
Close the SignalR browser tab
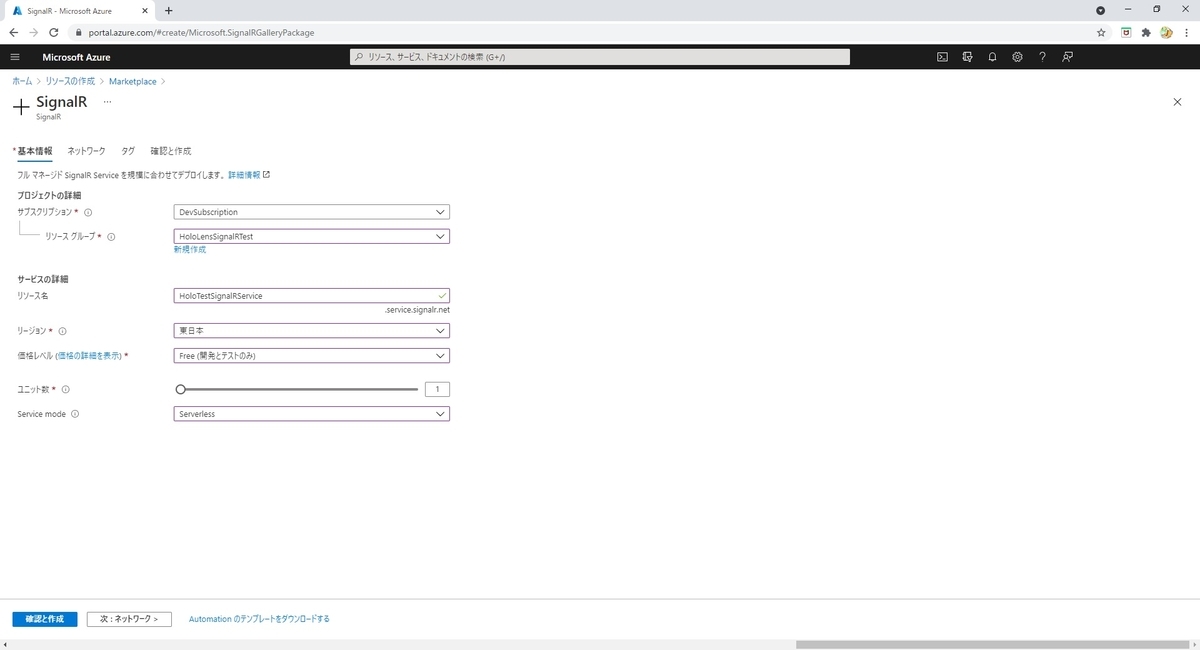coord(147,10)
